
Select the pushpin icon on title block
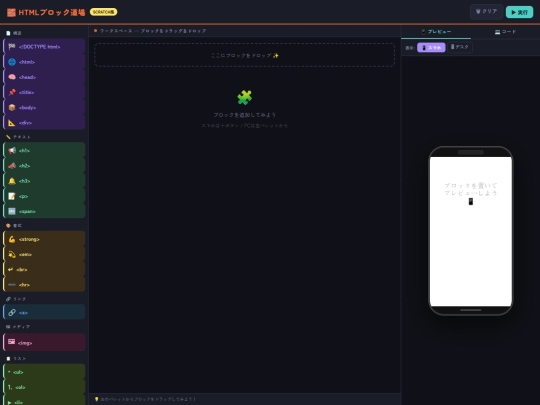12,92
